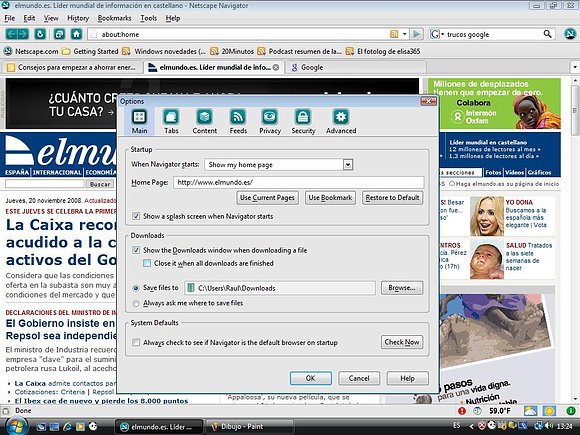This screenshot has height=435, width=580.
Task: Open the Main options panel icon
Action: click(x=139, y=121)
